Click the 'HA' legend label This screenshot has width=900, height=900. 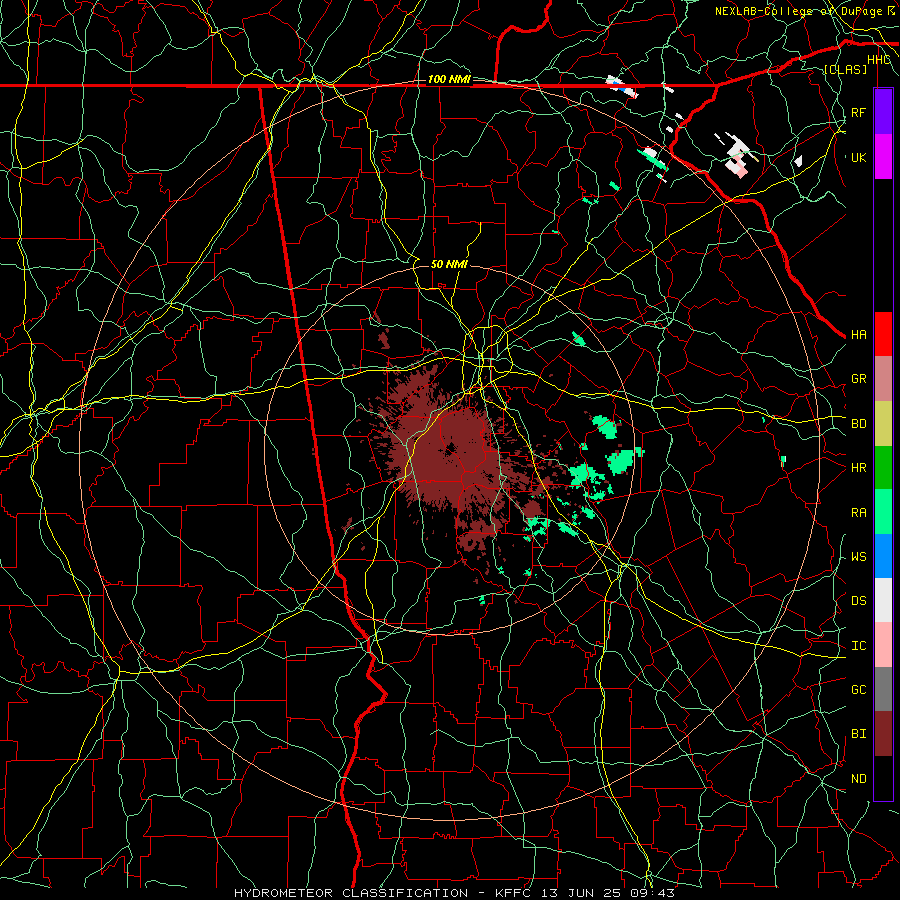tap(858, 335)
